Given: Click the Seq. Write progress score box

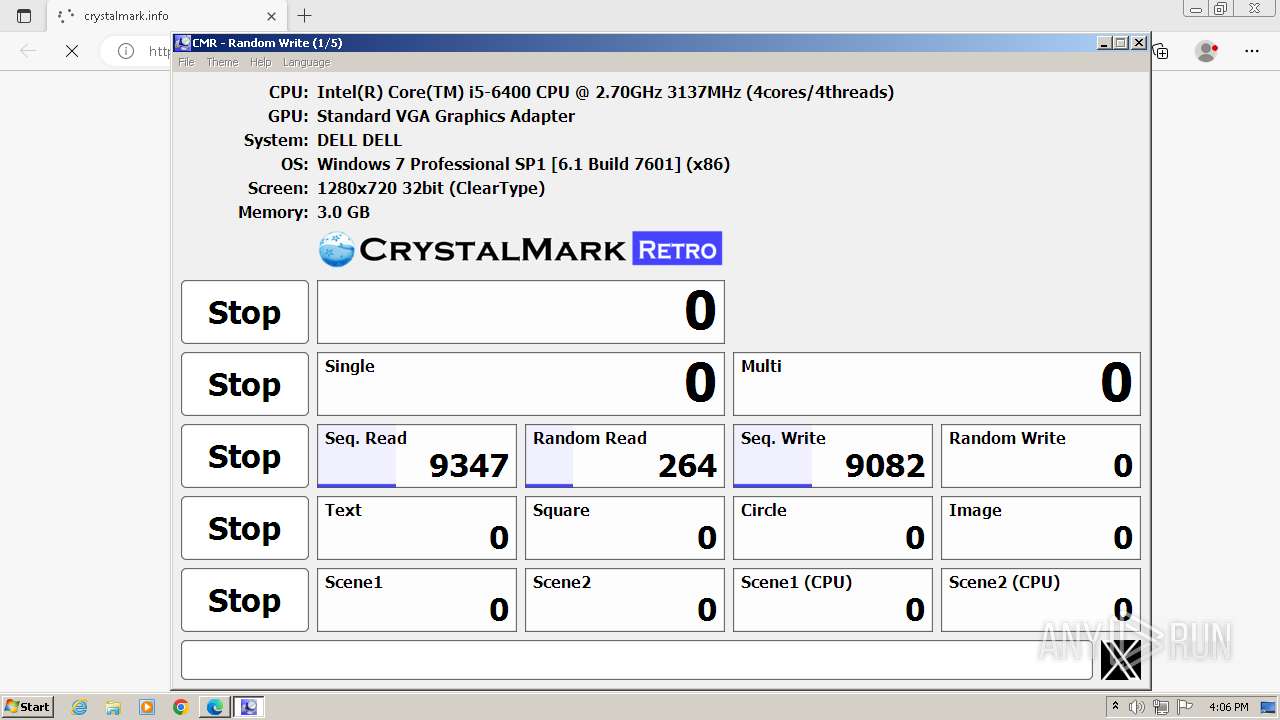Looking at the screenshot, I should [x=833, y=456].
